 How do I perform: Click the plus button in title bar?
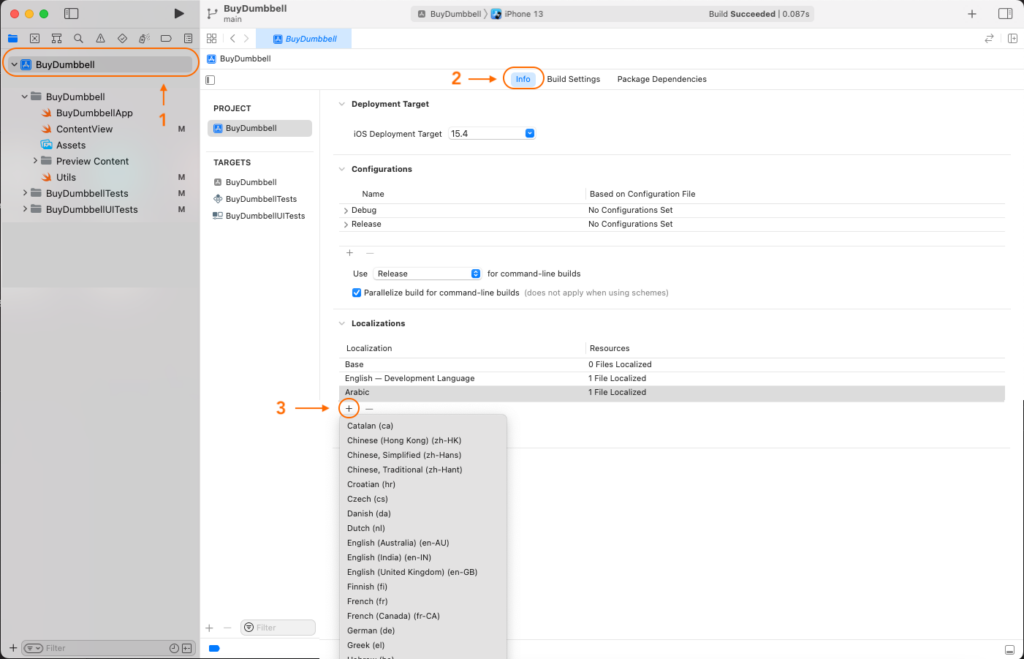tap(972, 14)
